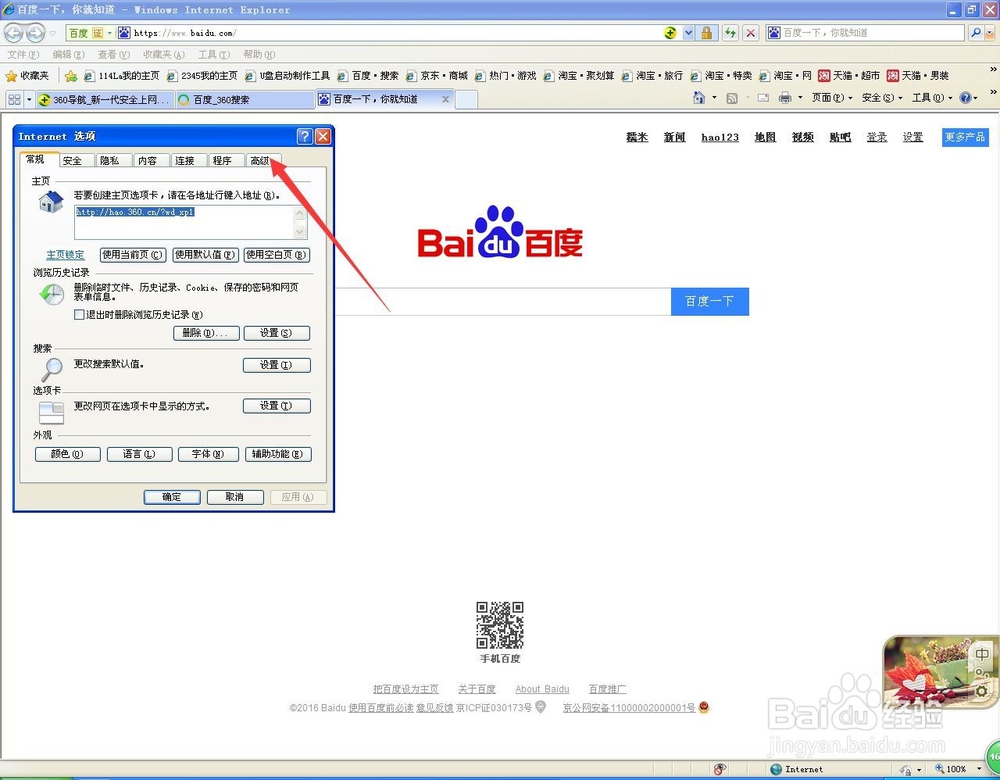Click the 更多产品 button on Baidu page
The width and height of the screenshot is (1000, 780).
965,137
